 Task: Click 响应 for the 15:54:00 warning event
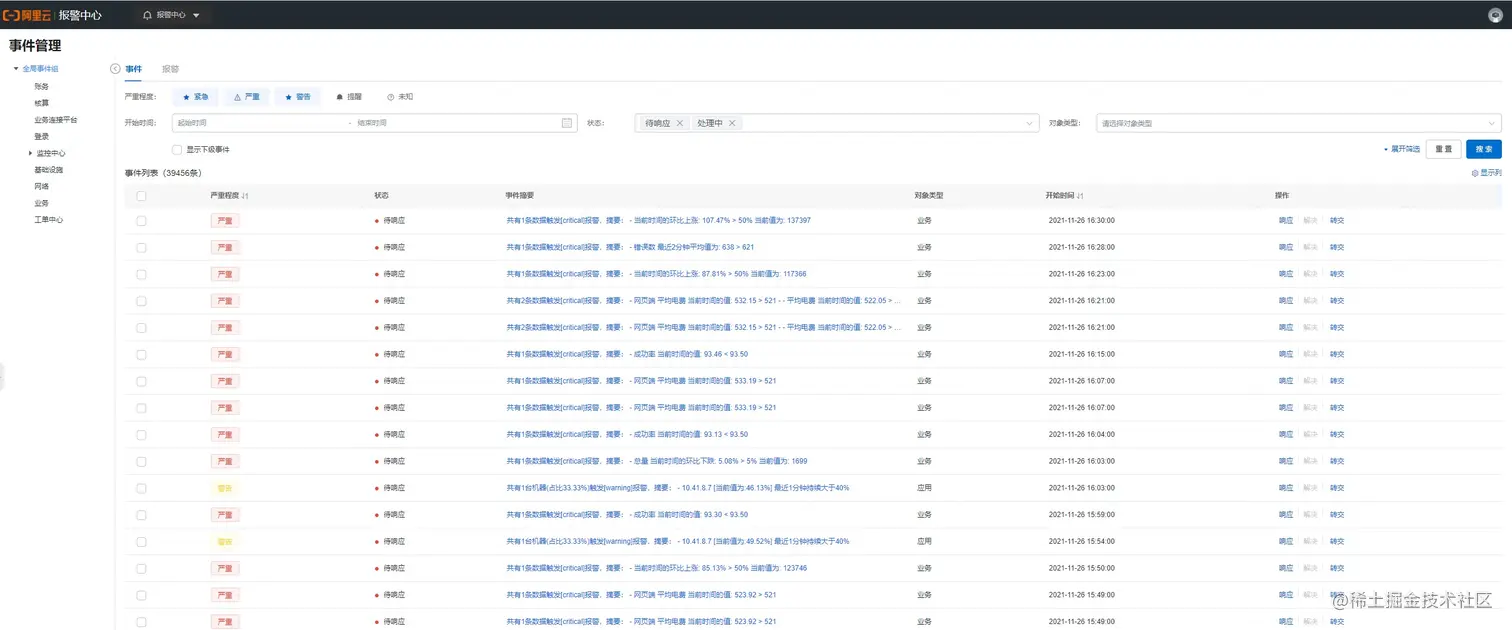pyautogui.click(x=1285, y=541)
